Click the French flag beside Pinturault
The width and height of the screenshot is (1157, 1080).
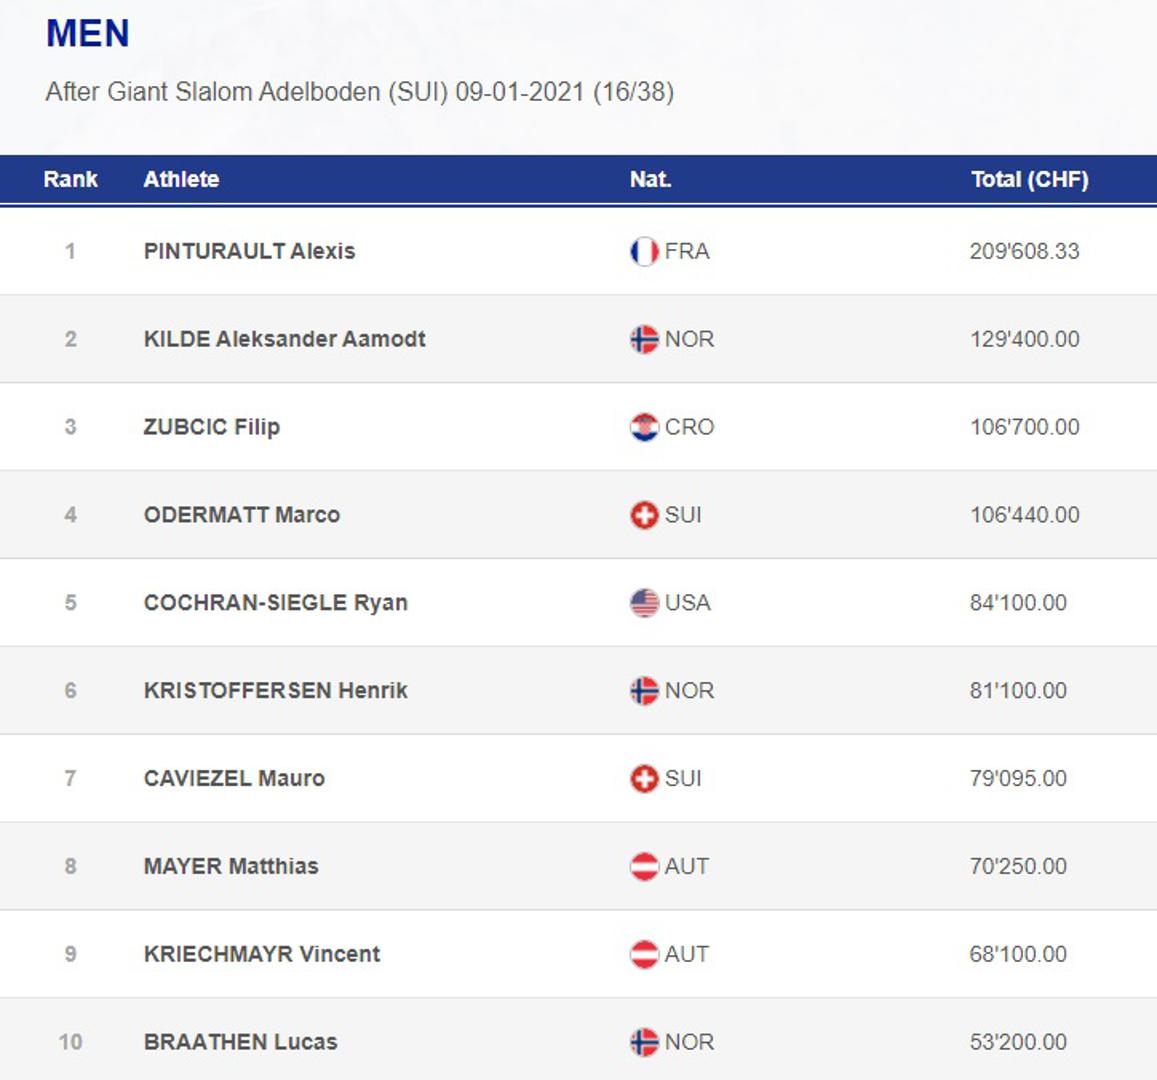[644, 251]
